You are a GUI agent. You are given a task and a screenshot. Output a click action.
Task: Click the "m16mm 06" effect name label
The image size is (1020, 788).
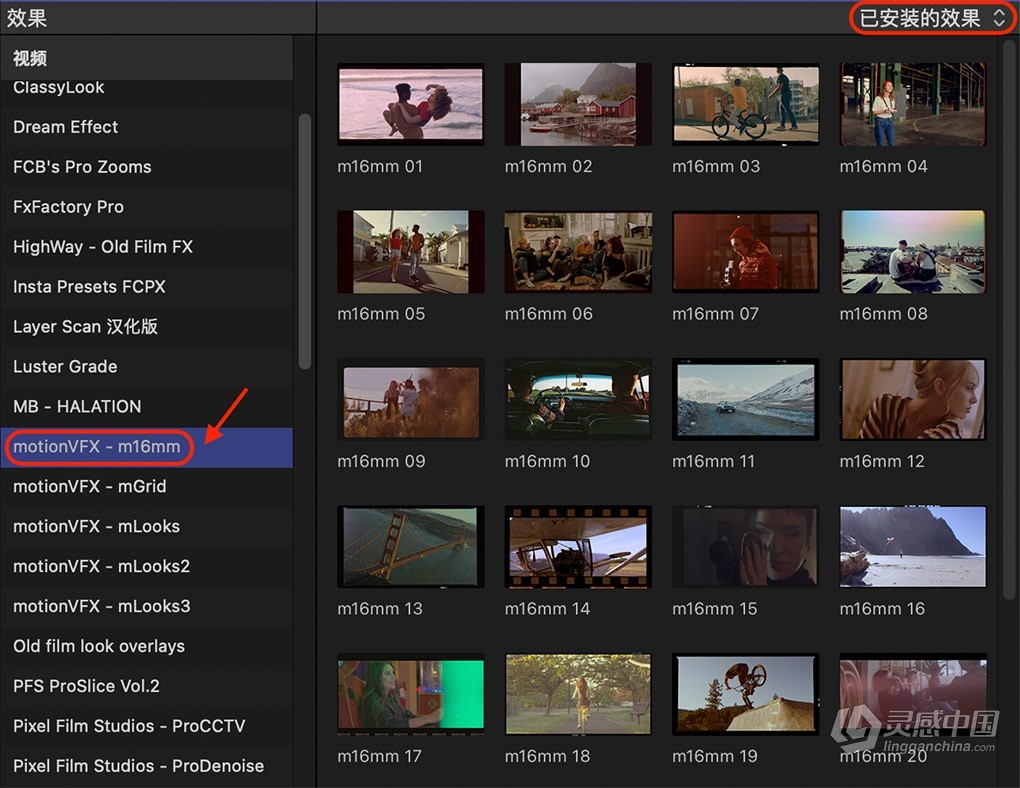tap(548, 314)
